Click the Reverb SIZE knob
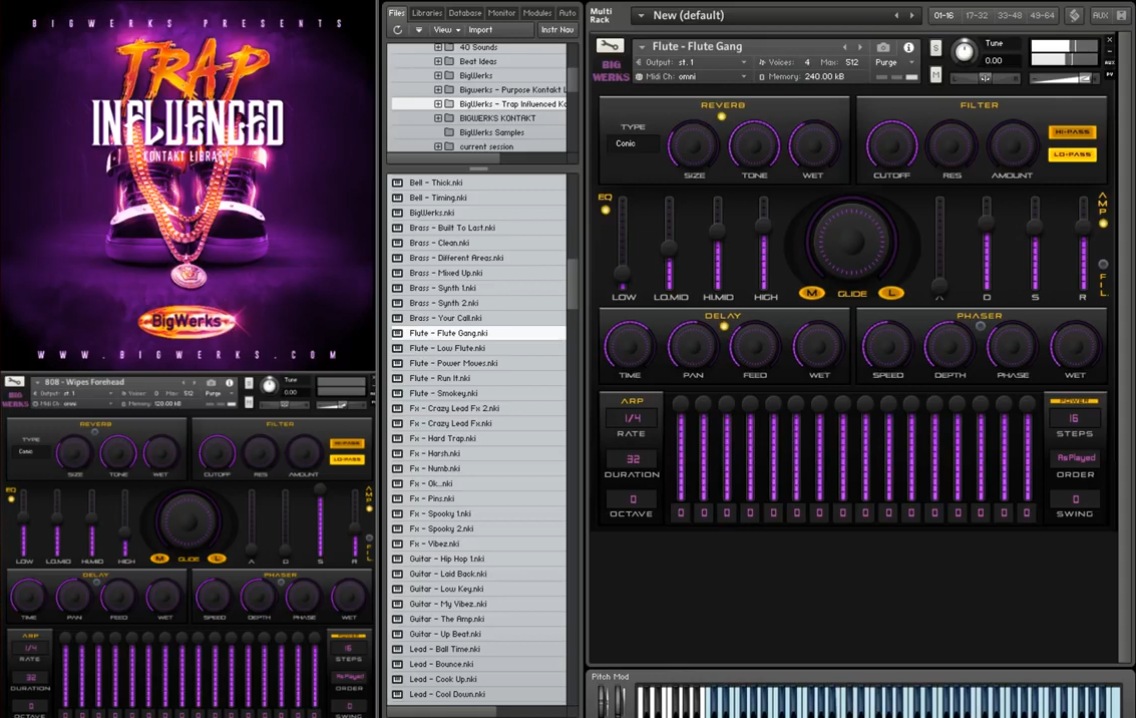This screenshot has height=718, width=1136. 693,145
